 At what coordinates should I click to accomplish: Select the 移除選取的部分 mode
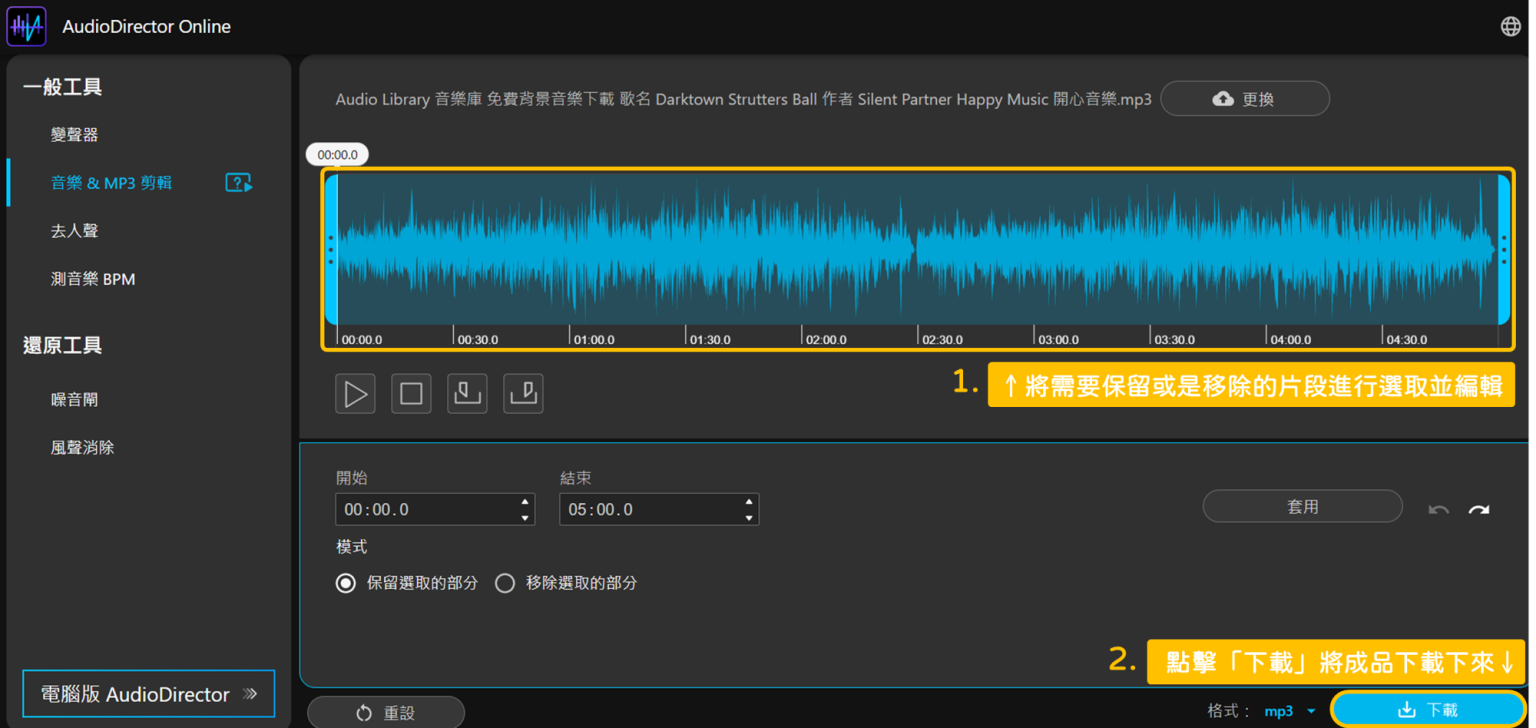pyautogui.click(x=505, y=583)
